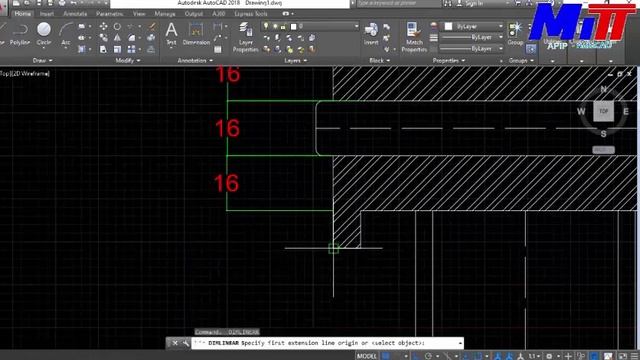The height and width of the screenshot is (360, 640).
Task: Expand the Draw panel dropdown
Action: click(42, 60)
